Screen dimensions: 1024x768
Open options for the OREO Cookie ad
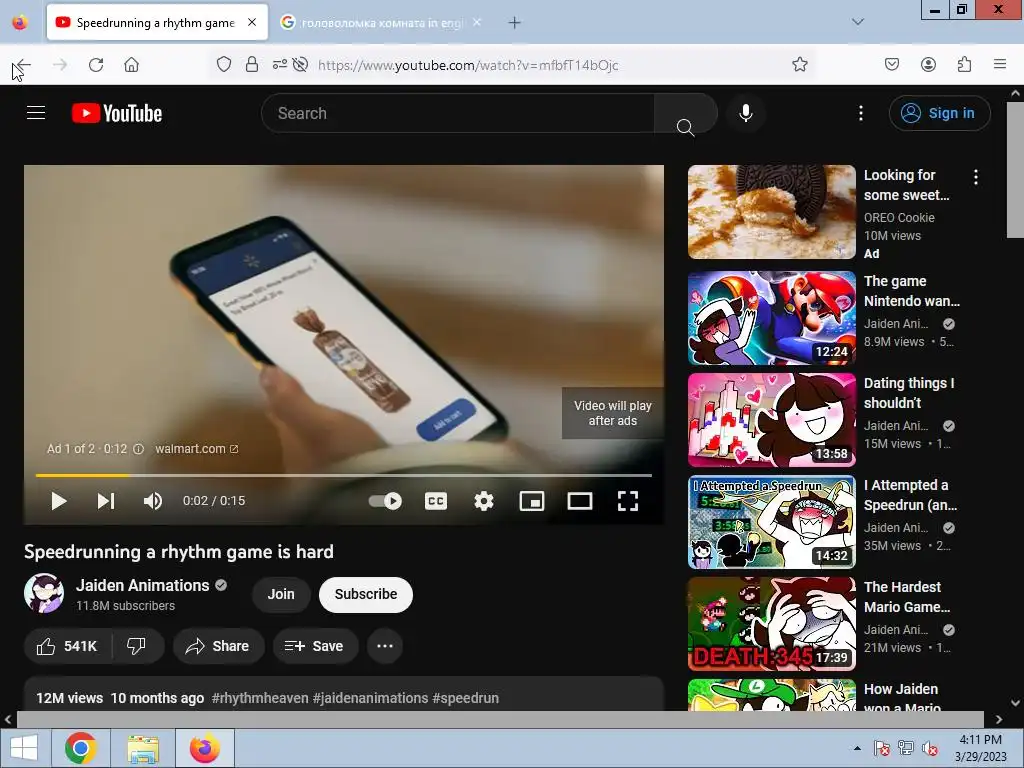click(976, 177)
